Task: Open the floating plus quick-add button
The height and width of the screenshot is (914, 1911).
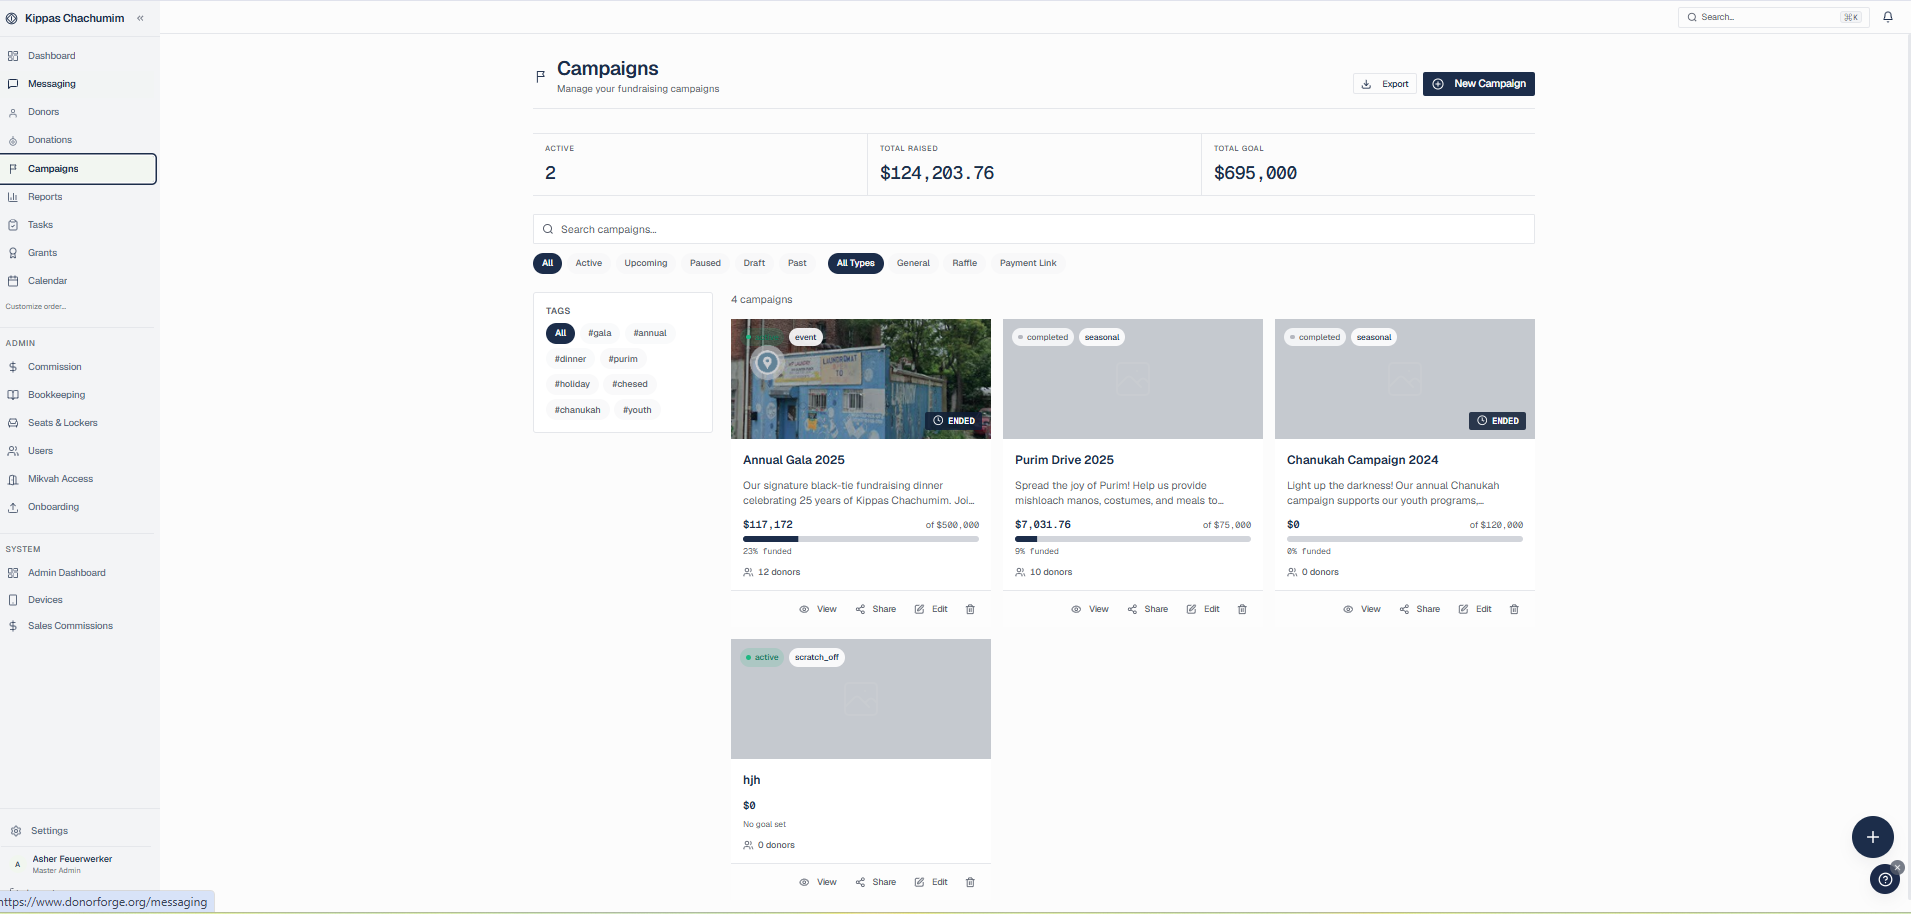Action: pos(1873,837)
